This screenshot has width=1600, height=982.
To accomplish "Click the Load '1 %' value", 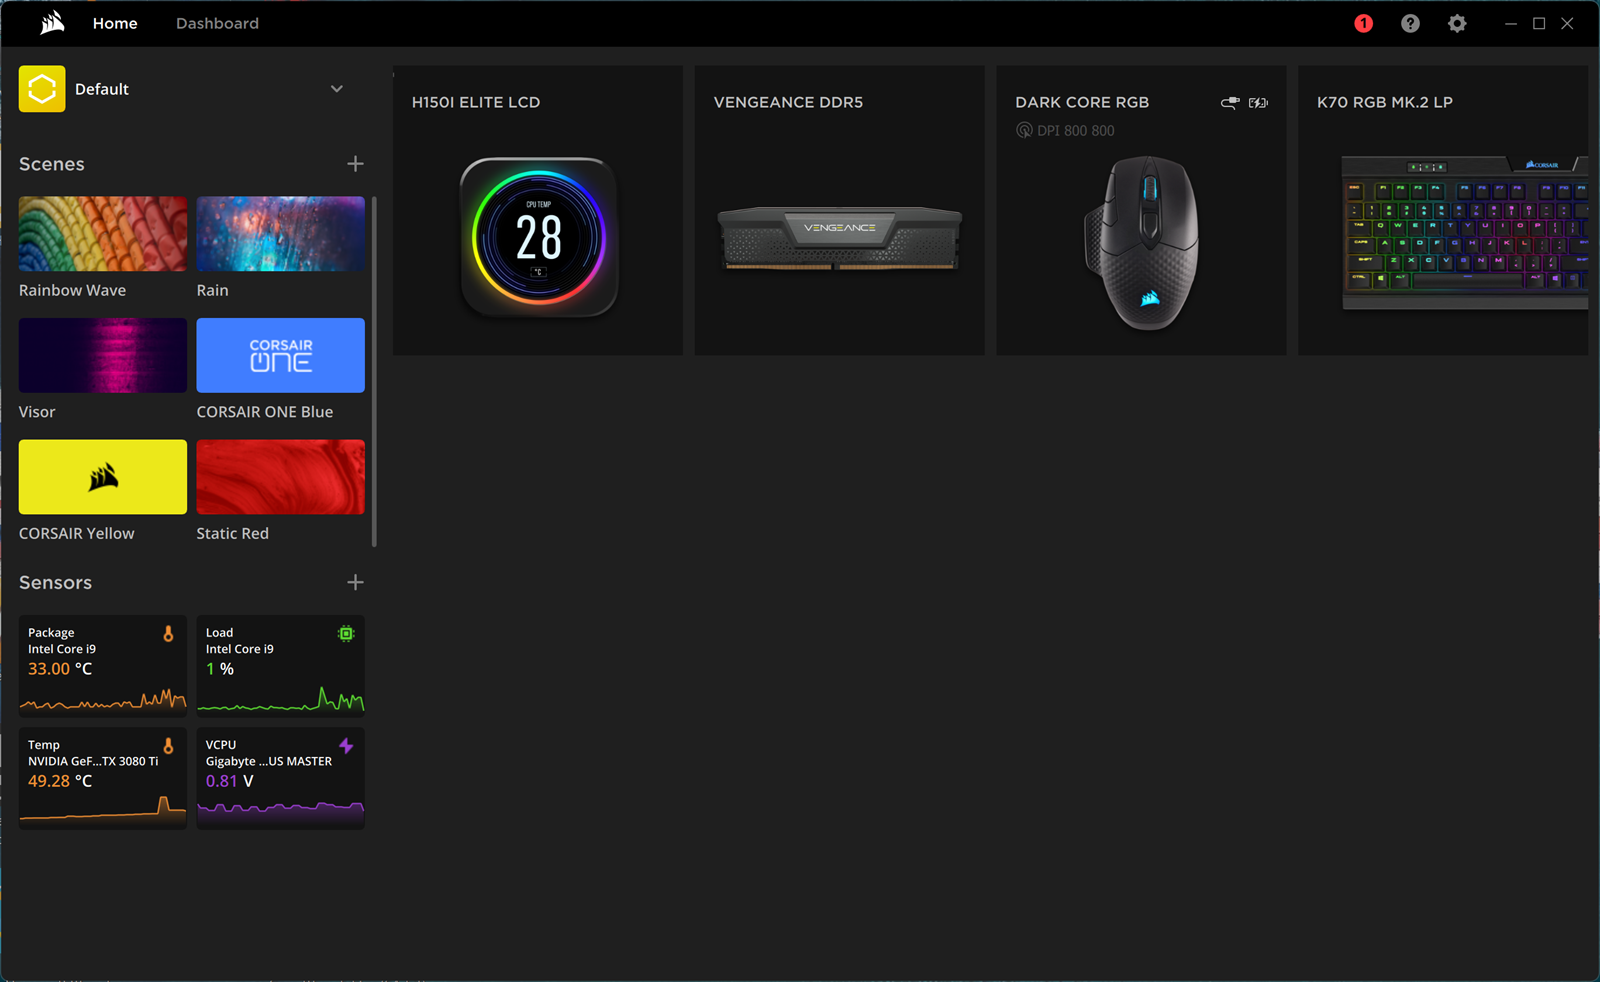I will click(x=220, y=669).
